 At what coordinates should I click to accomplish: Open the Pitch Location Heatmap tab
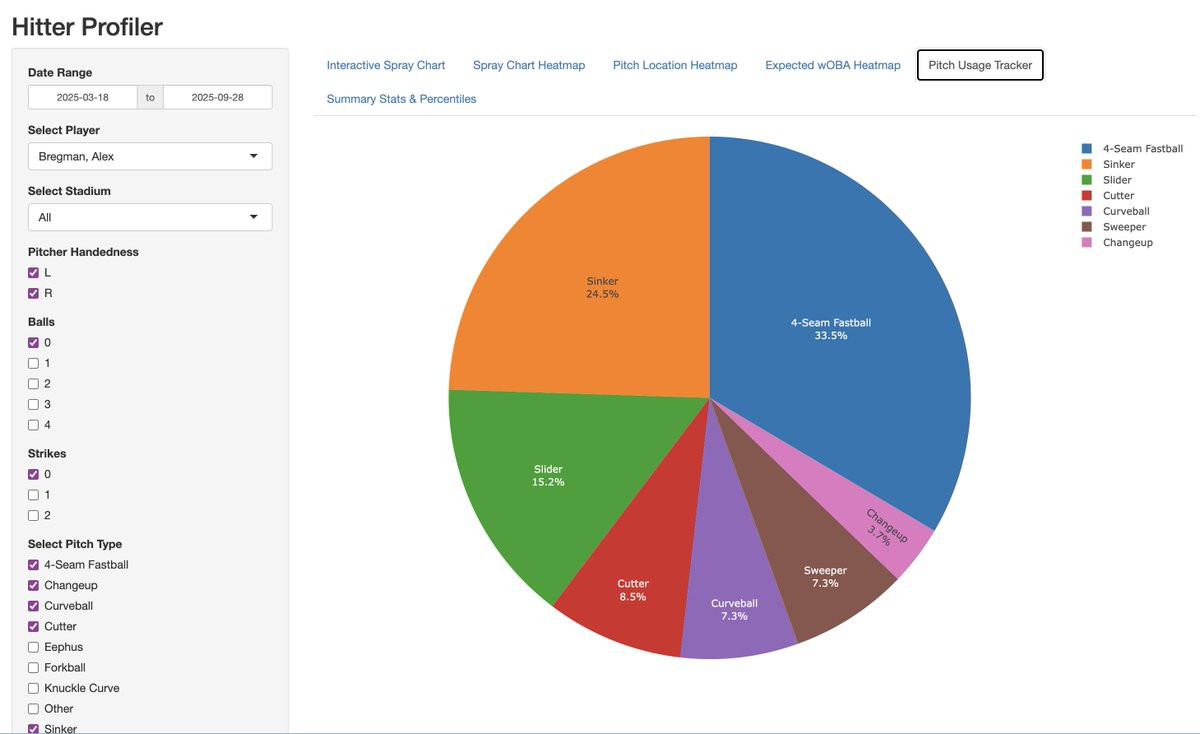coord(675,65)
